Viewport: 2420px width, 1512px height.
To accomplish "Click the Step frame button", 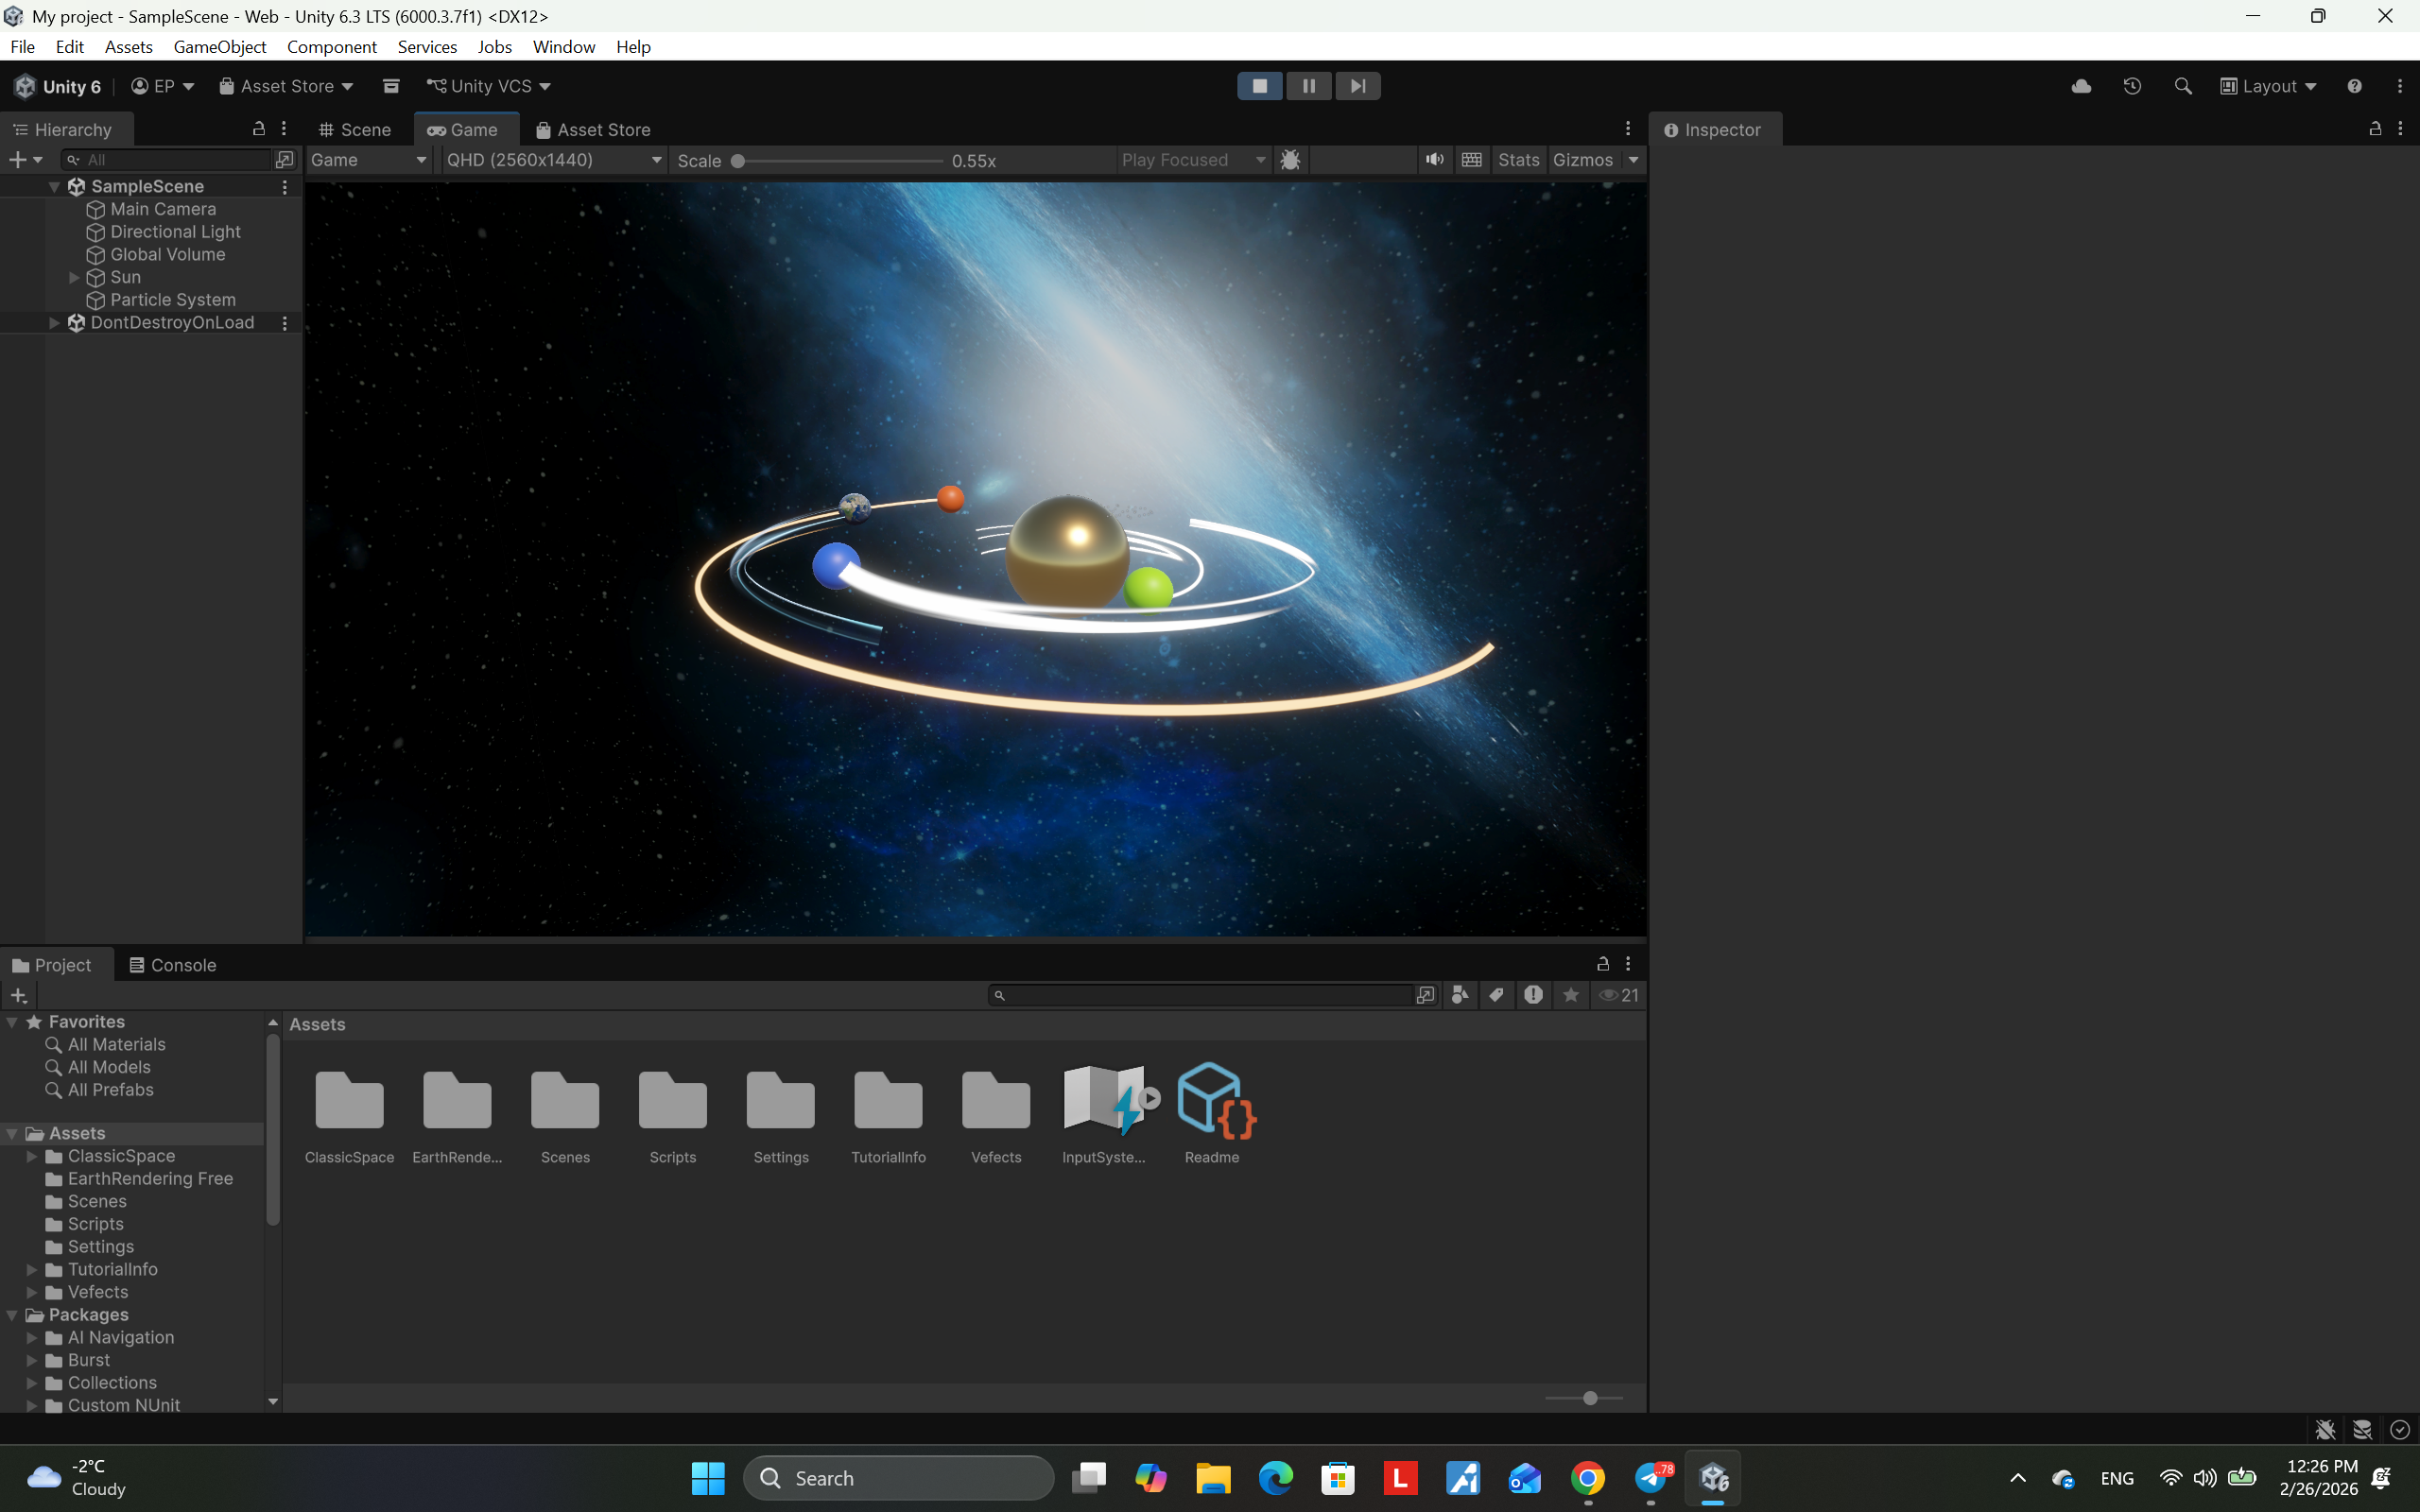I will pyautogui.click(x=1357, y=86).
